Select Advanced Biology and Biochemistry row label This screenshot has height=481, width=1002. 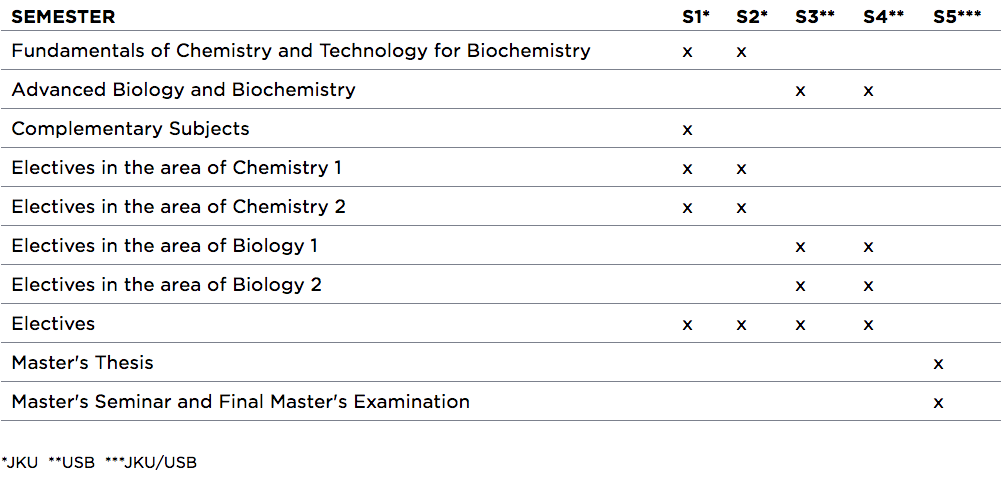[x=183, y=90]
